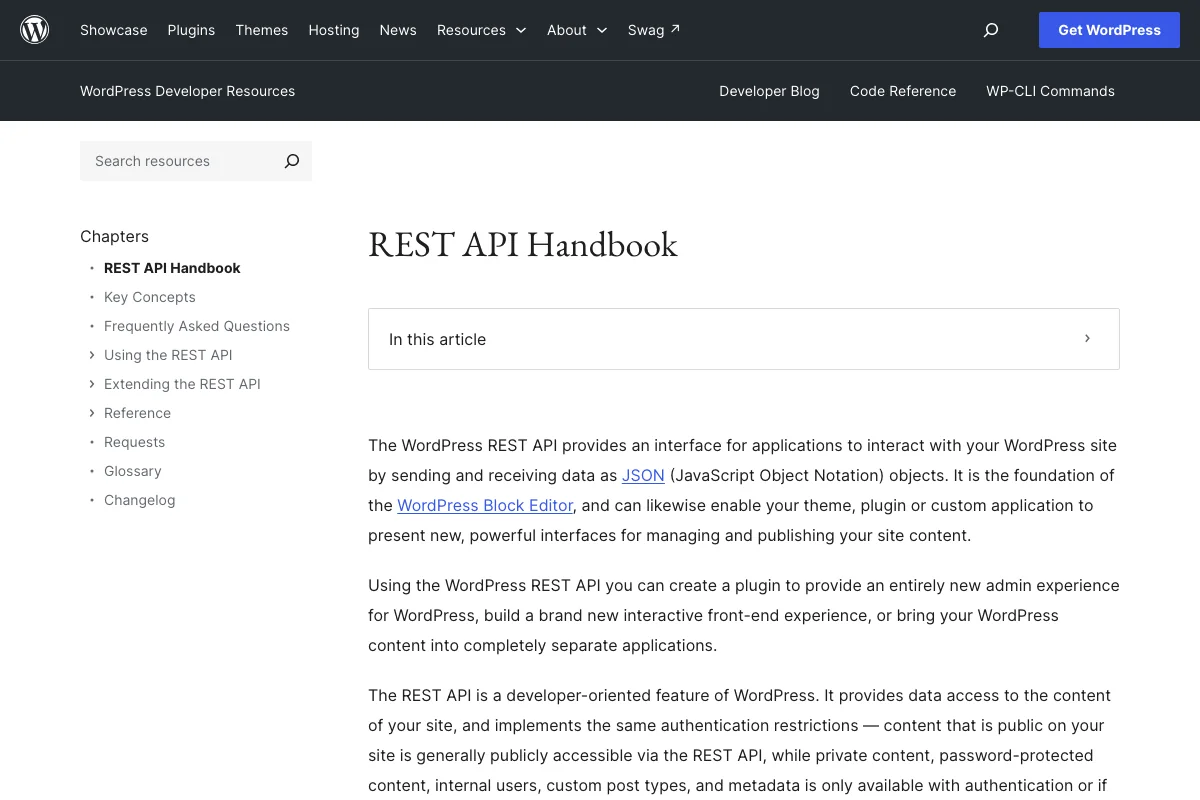Expand the Resources dropdown menu
This screenshot has width=1200, height=800.
(x=482, y=30)
